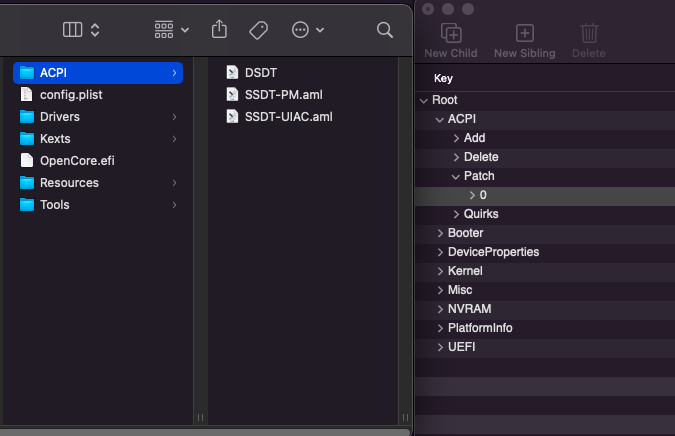675x436 pixels.
Task: Click the Delete trash toolbar button
Action: [588, 40]
